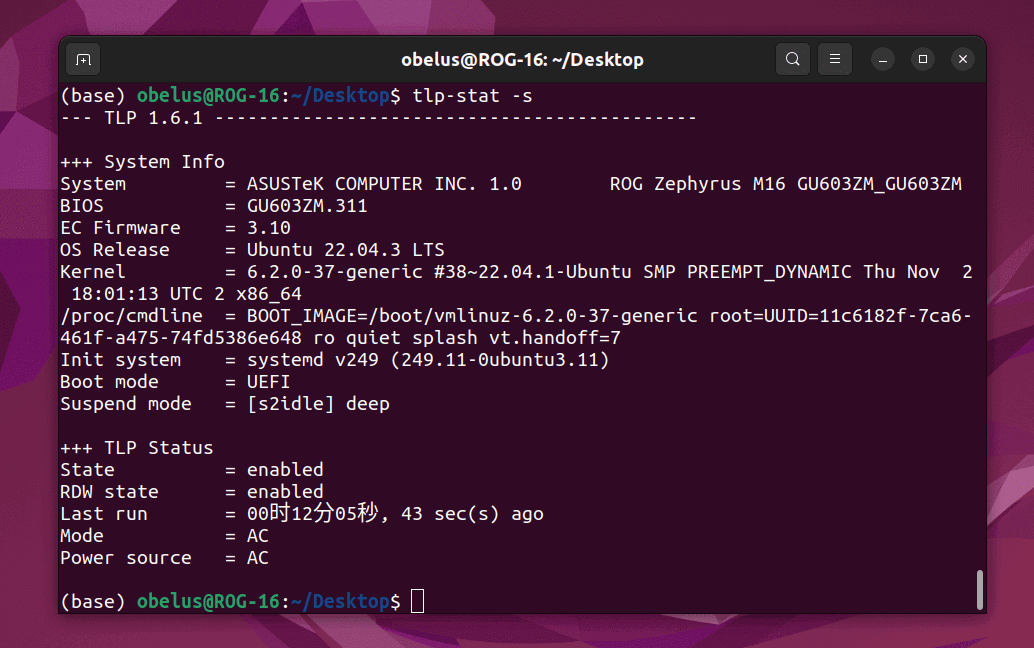
Task: Click the +++ TLP Status heading
Action: (137, 448)
